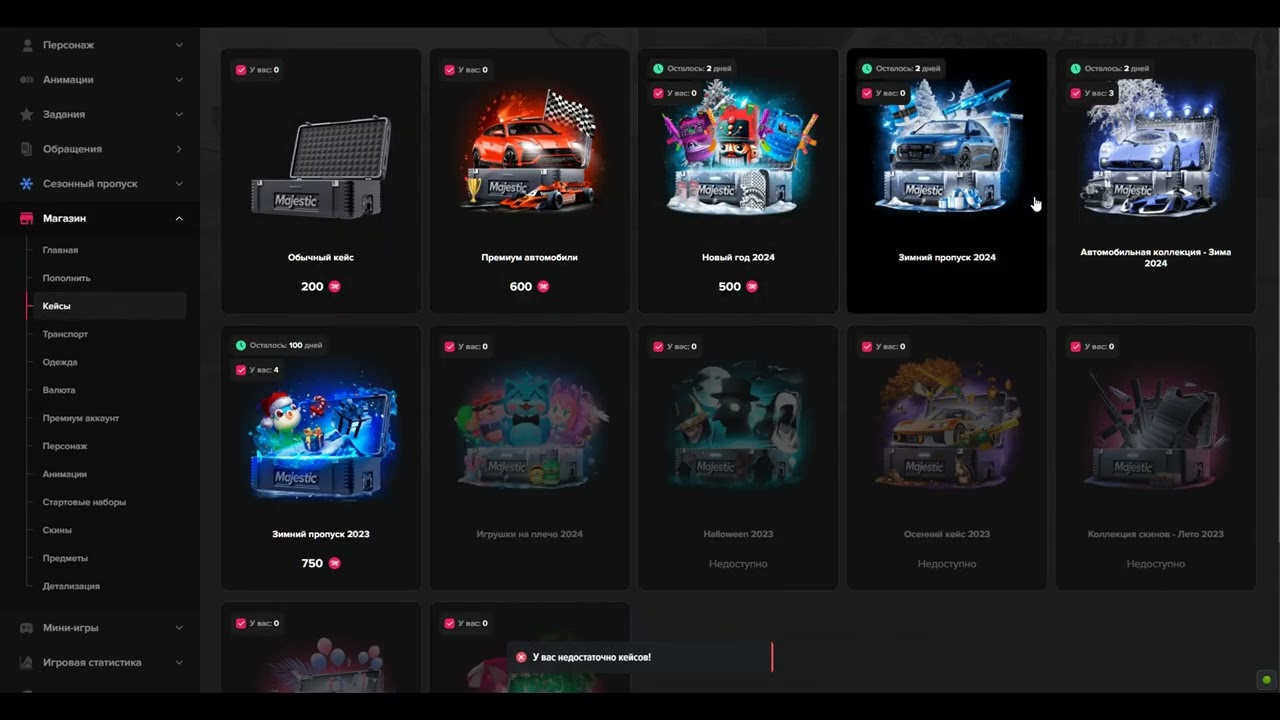Expand the Задания section chevron
Viewport: 1280px width, 720px height.
pyautogui.click(x=179, y=114)
